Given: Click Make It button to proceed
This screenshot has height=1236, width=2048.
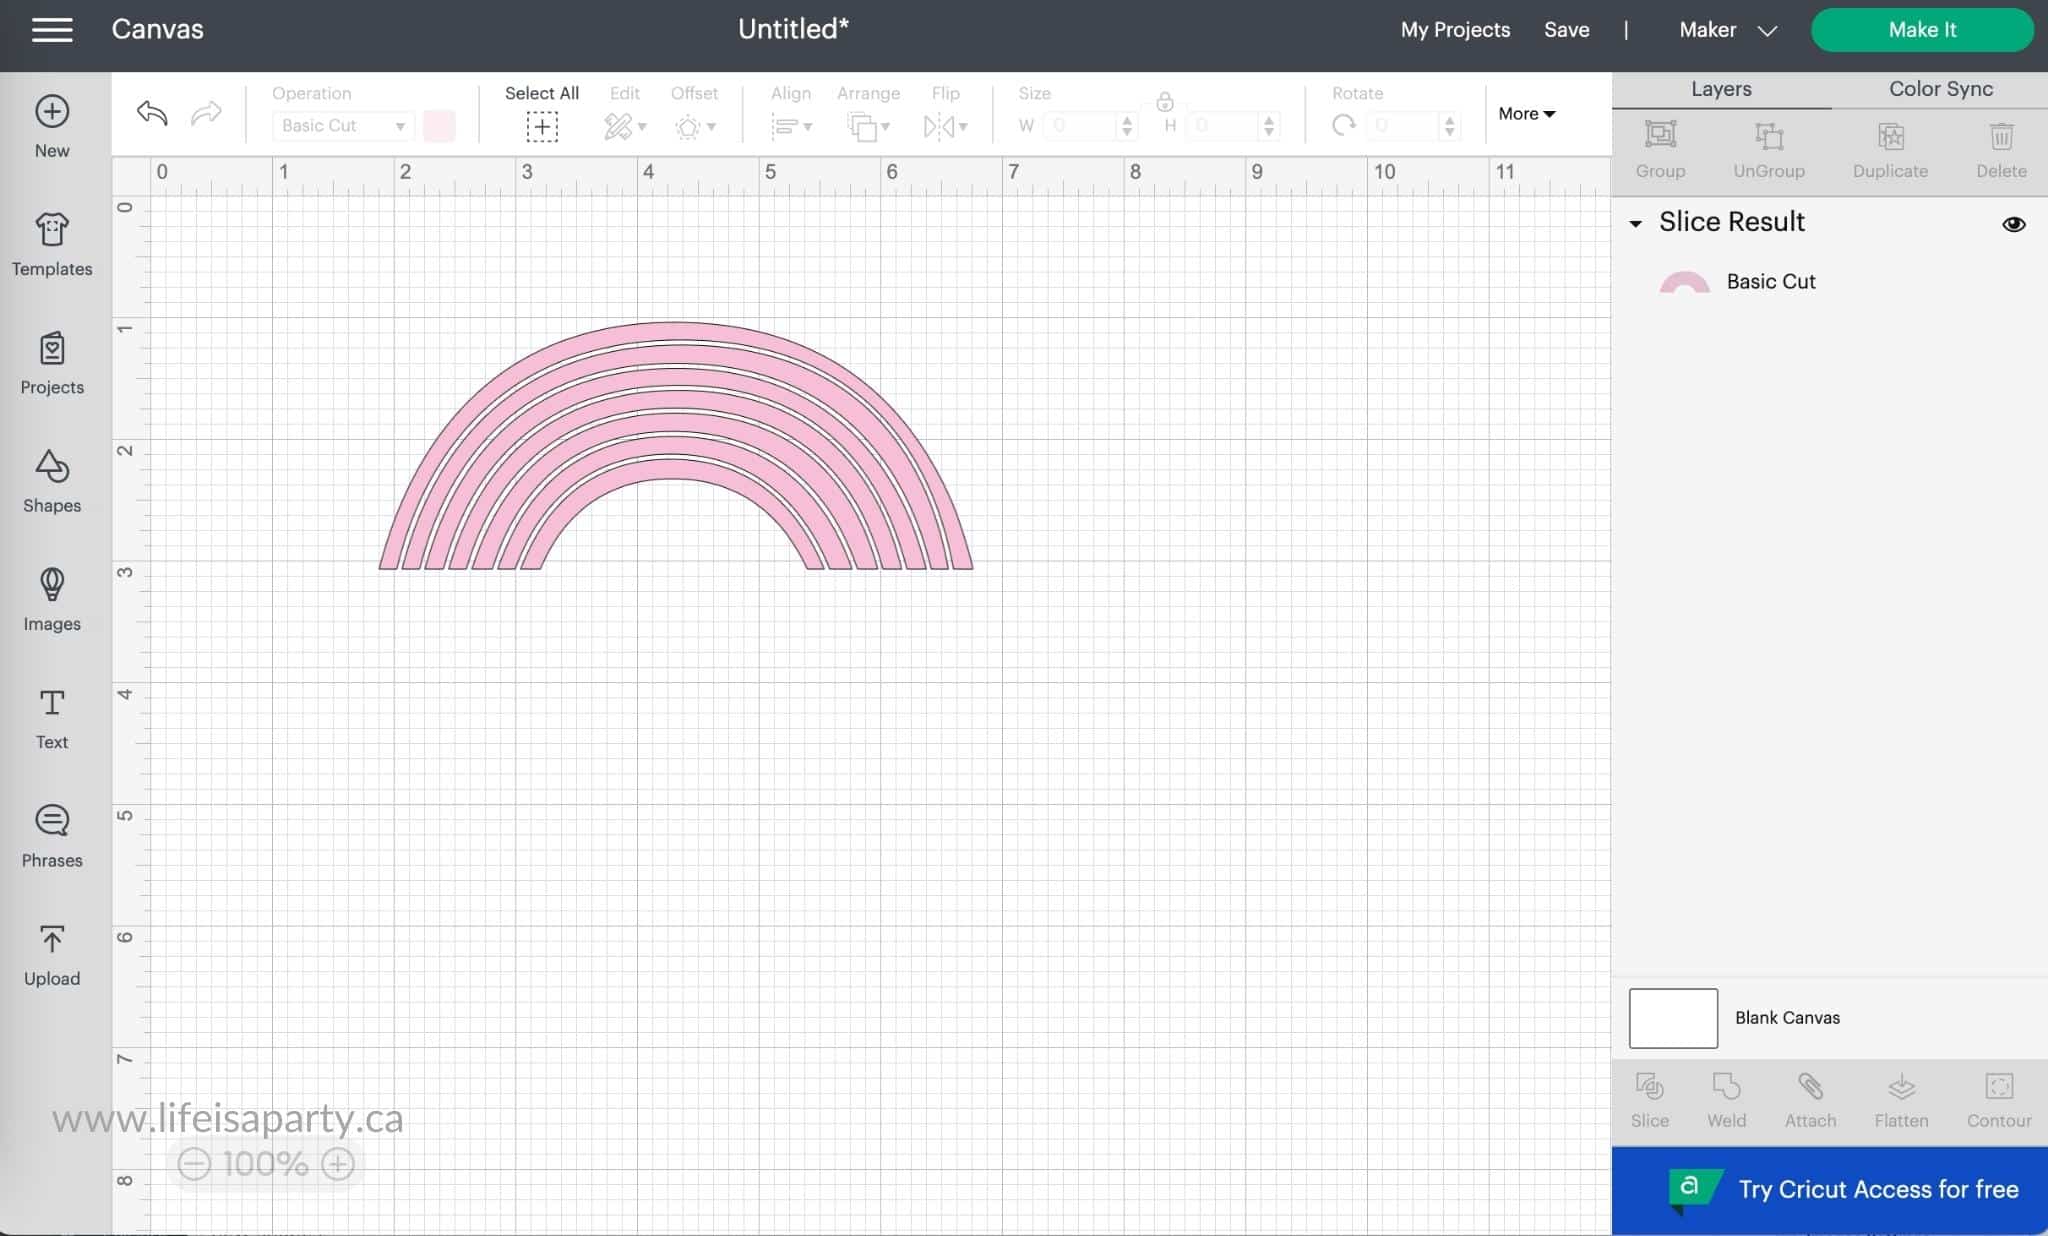Looking at the screenshot, I should pos(1922,29).
